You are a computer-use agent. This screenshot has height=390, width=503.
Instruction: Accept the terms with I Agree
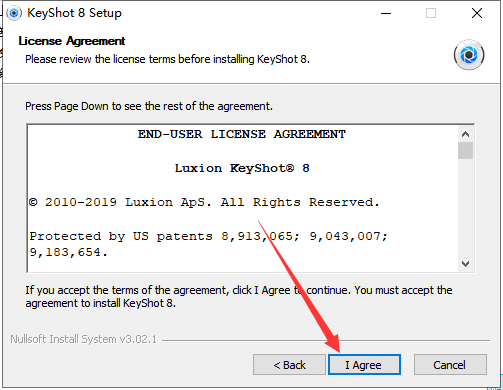(x=364, y=365)
